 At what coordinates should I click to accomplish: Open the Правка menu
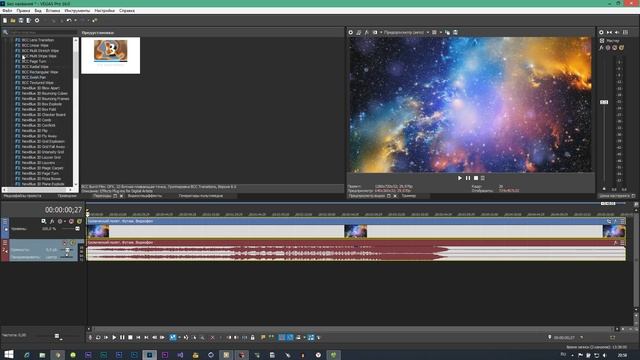click(23, 11)
